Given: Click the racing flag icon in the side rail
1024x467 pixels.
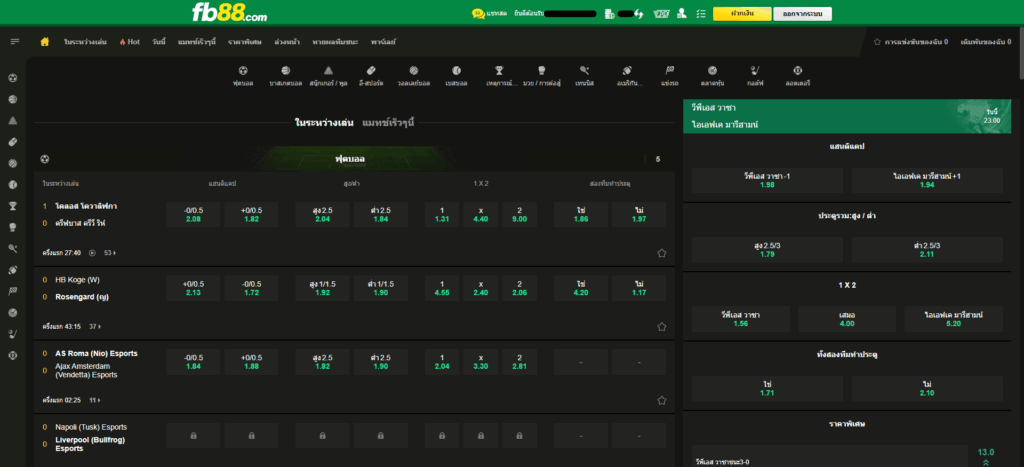Looking at the screenshot, I should click(x=12, y=291).
